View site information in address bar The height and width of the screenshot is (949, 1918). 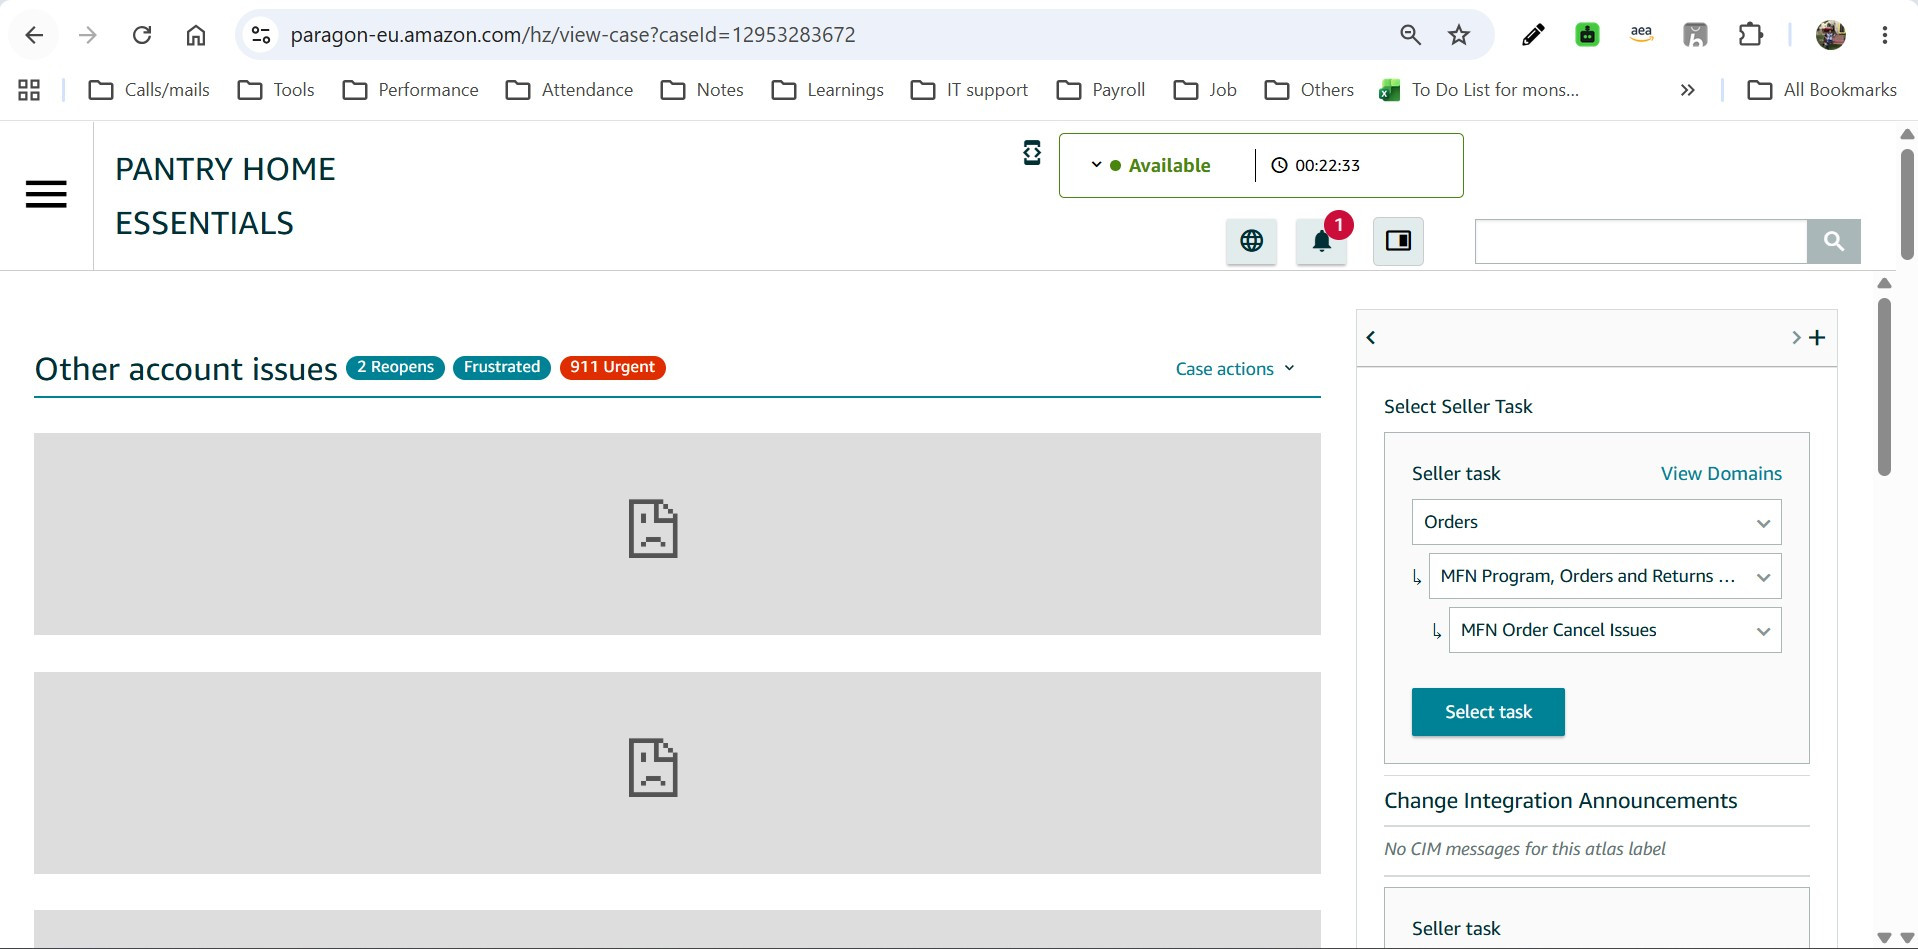pos(261,35)
